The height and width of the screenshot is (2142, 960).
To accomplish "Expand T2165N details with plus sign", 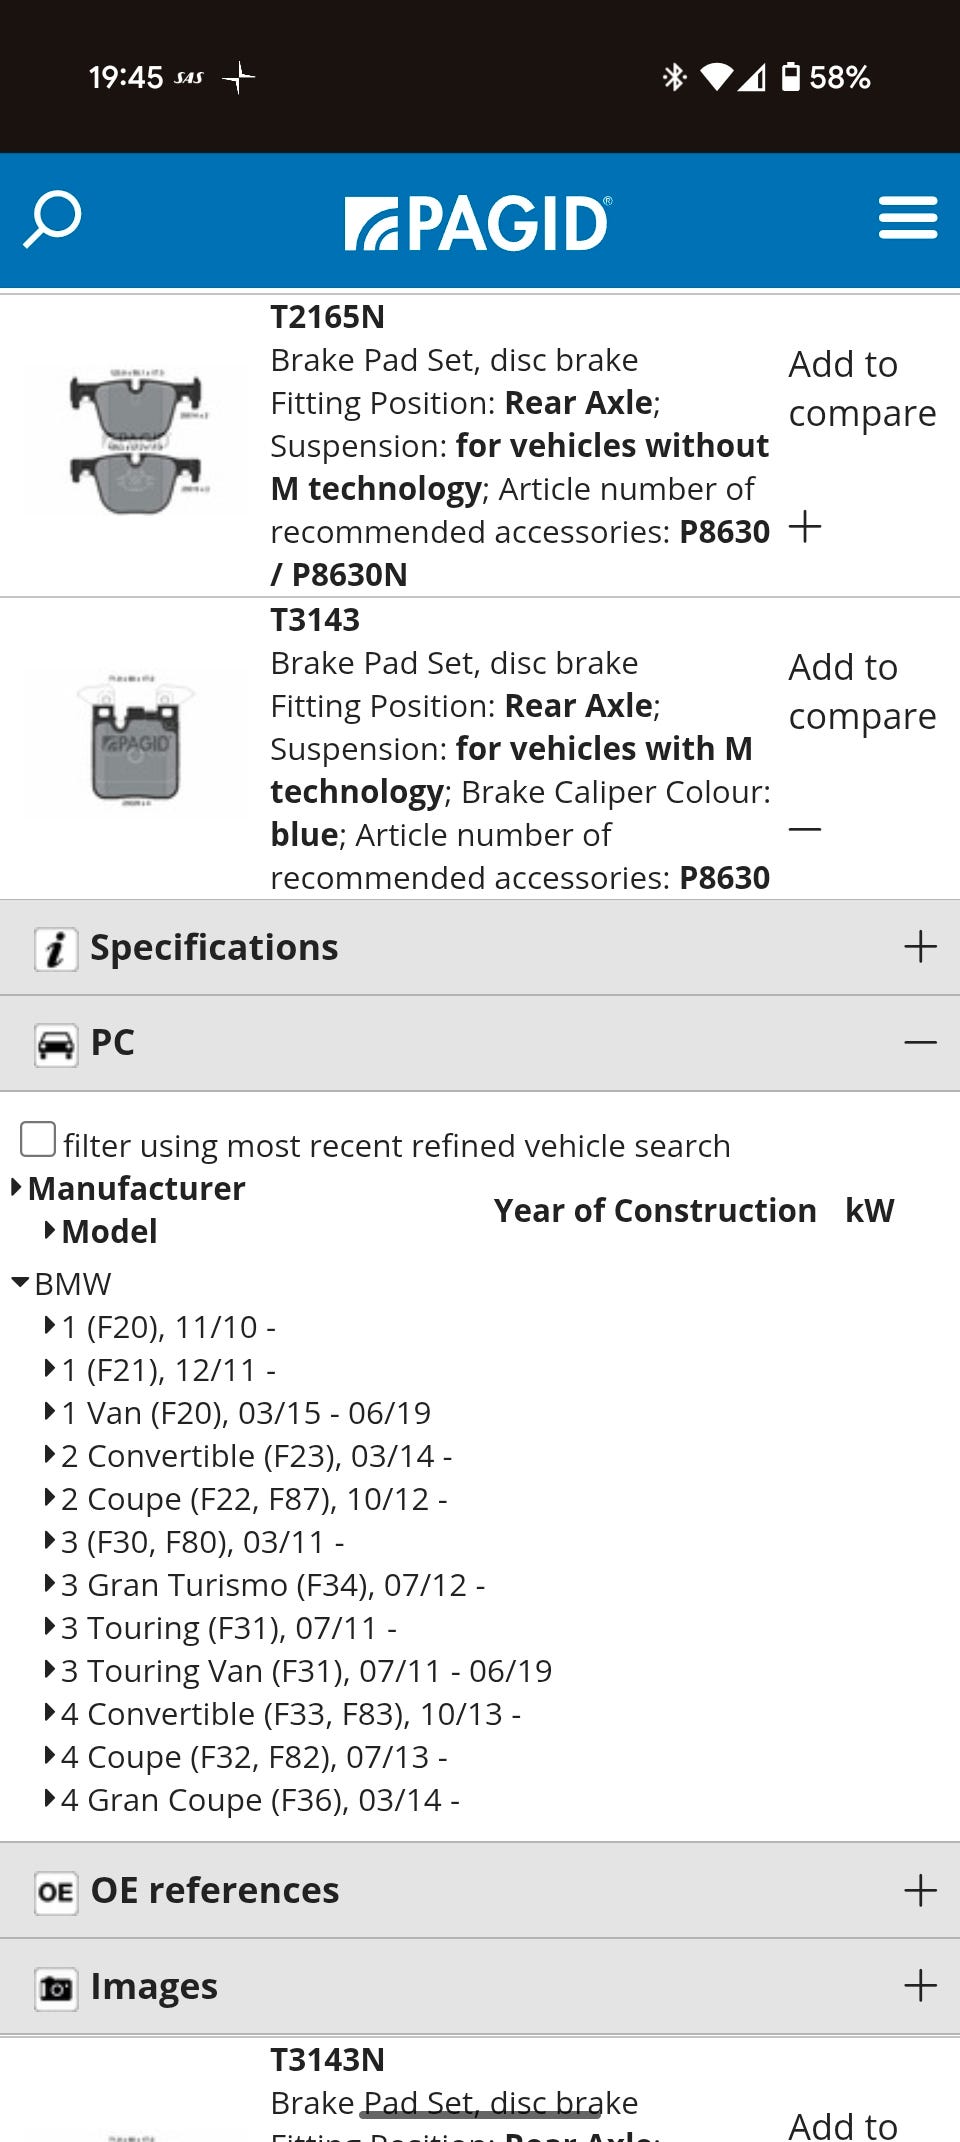I will pyautogui.click(x=805, y=527).
